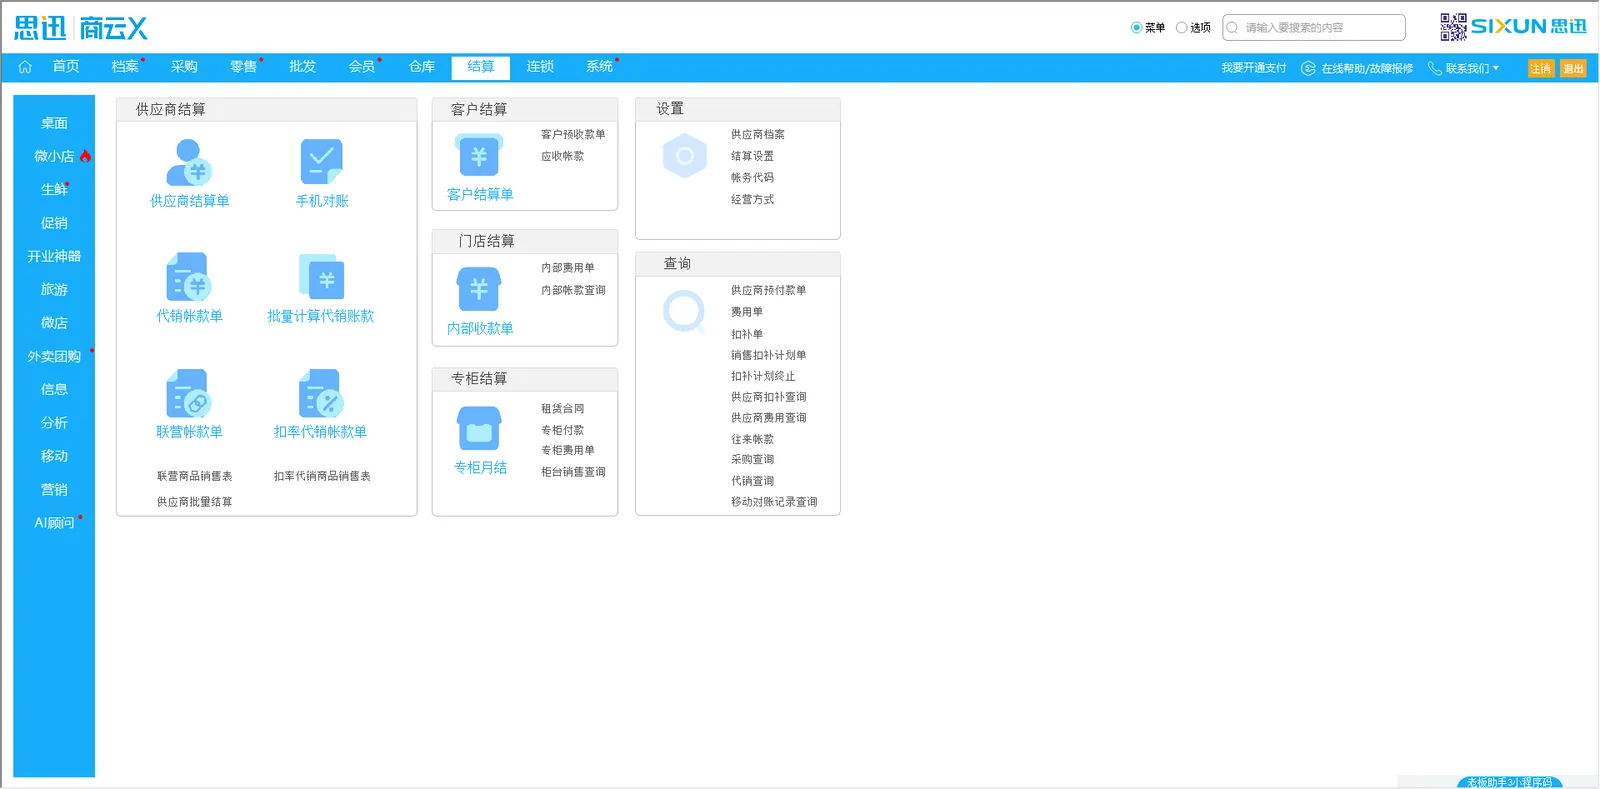
Task: Open 代销帐款单 icon
Action: pos(188,277)
